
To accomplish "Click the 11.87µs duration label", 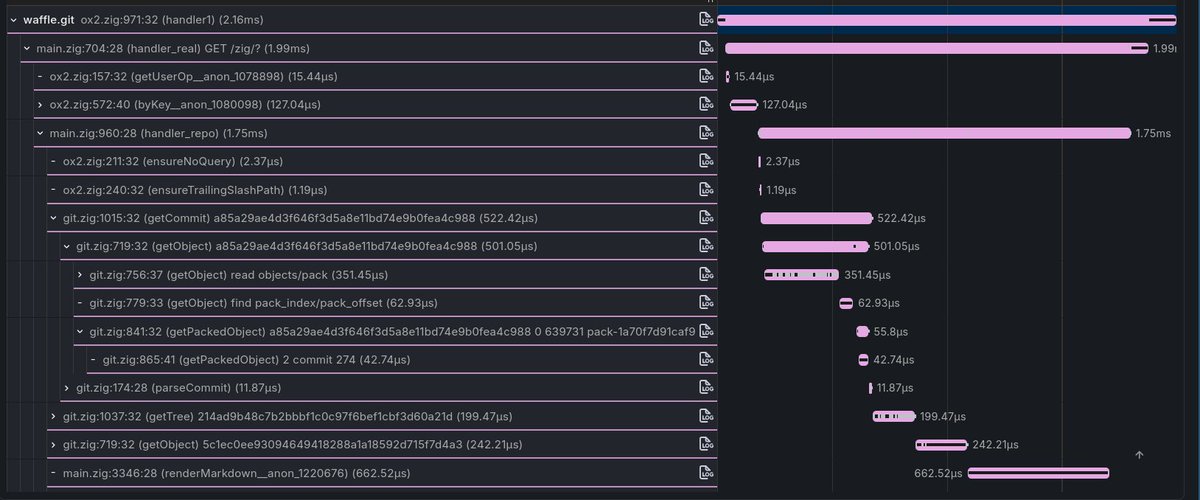I will click(x=897, y=388).
